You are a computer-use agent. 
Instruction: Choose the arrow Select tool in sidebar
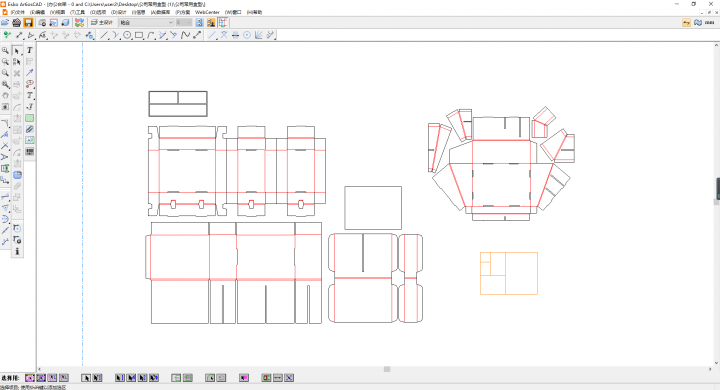point(17,51)
